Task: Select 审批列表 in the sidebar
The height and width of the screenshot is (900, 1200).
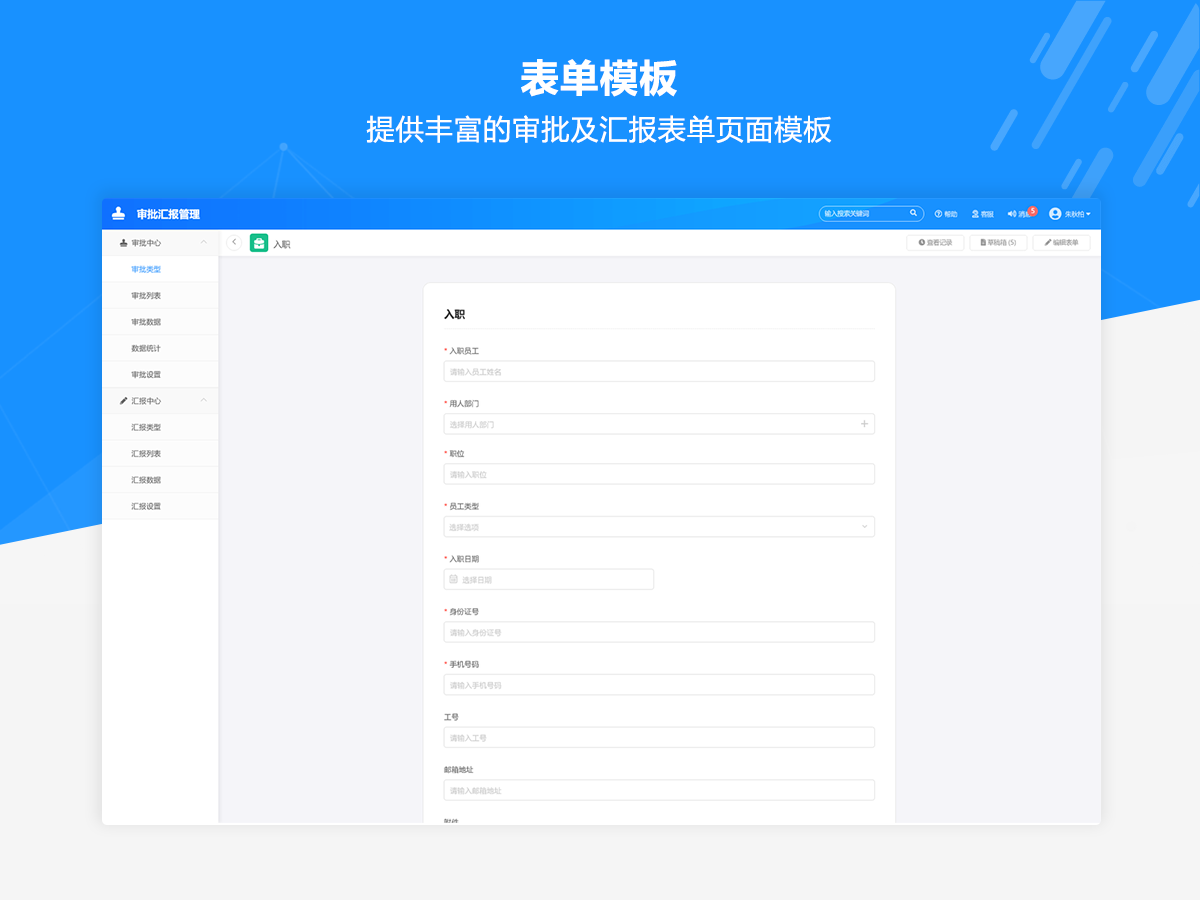Action: (146, 296)
